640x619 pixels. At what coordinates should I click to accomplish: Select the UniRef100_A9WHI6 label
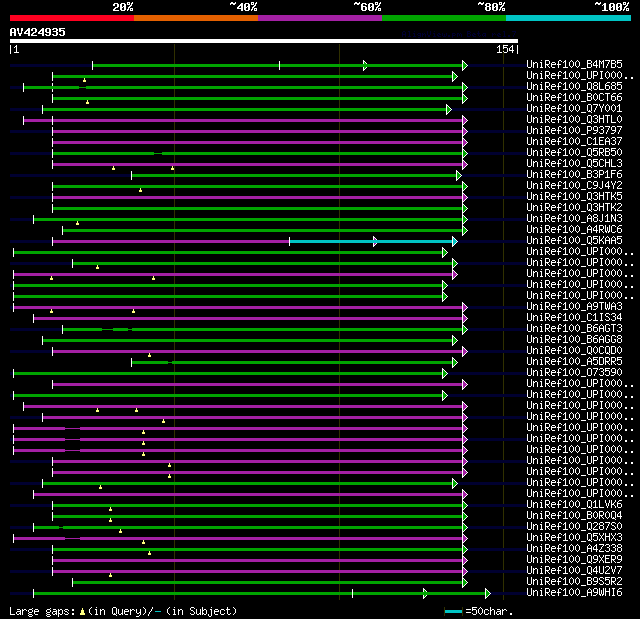[574, 593]
